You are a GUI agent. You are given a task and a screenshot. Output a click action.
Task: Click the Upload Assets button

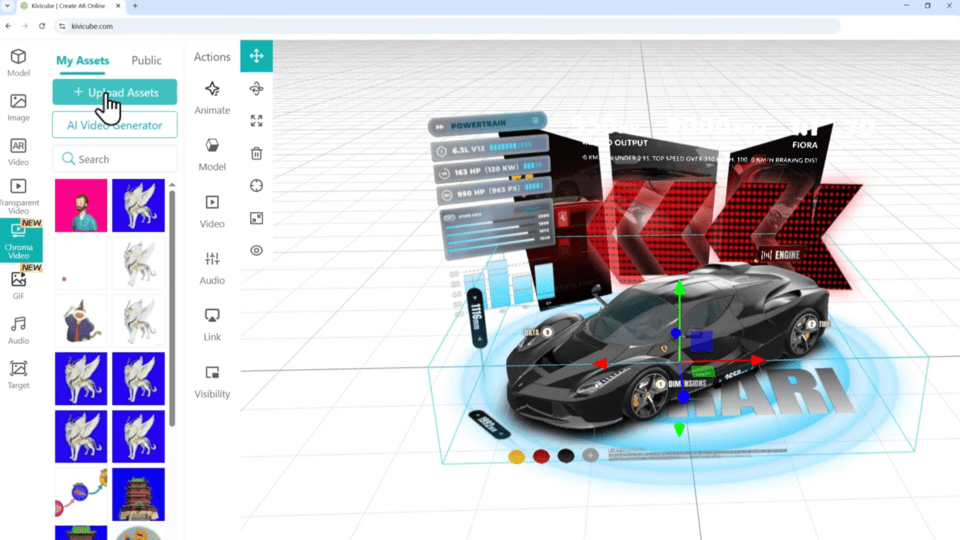point(114,92)
